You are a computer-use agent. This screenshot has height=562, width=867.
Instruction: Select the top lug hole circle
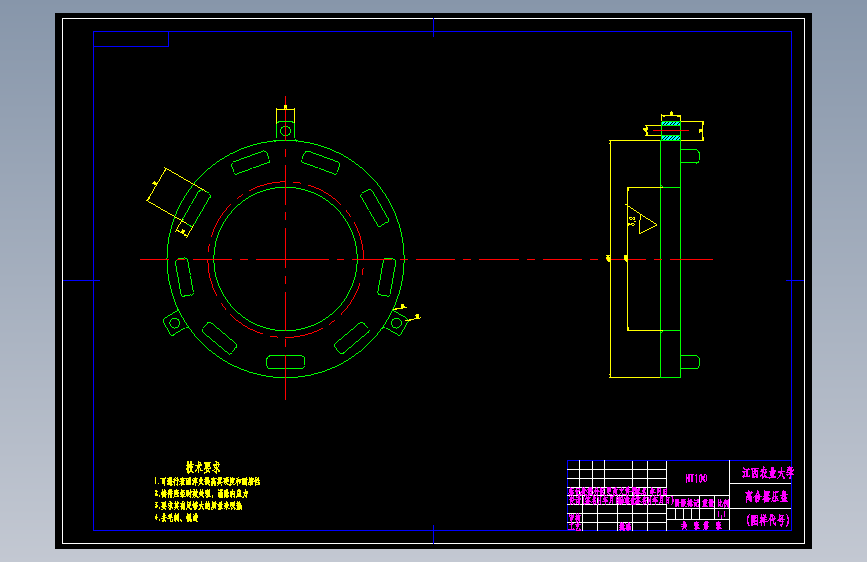point(285,131)
